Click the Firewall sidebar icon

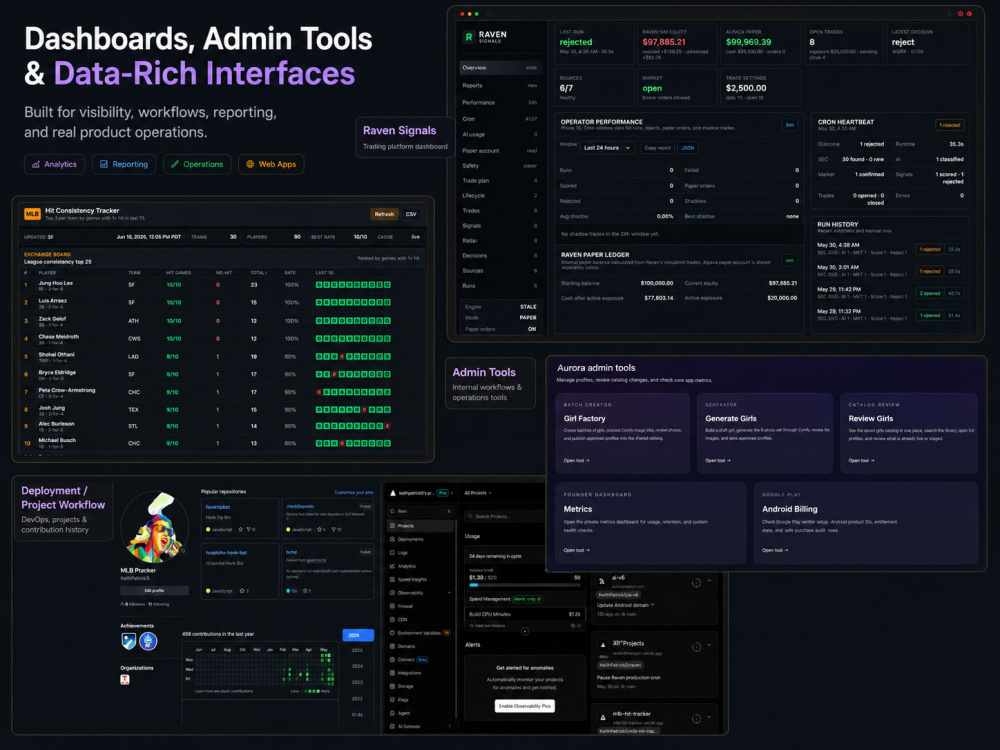tap(392, 607)
